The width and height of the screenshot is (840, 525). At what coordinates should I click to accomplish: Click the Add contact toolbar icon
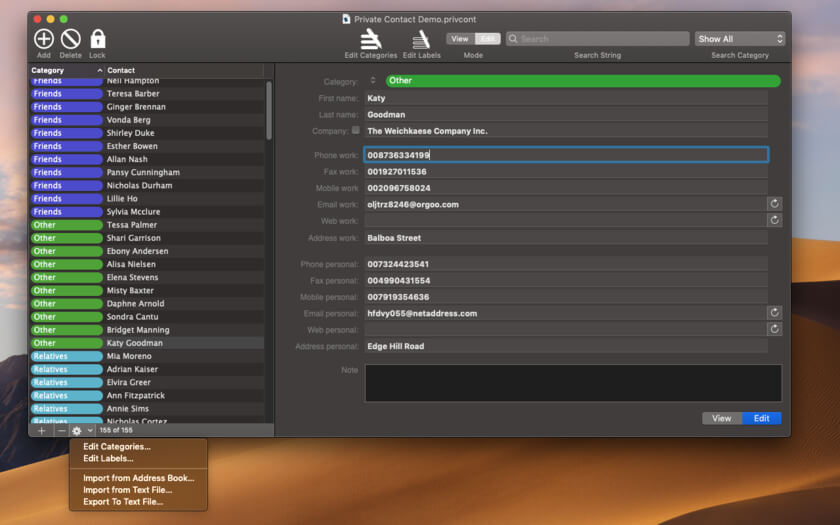pyautogui.click(x=44, y=39)
